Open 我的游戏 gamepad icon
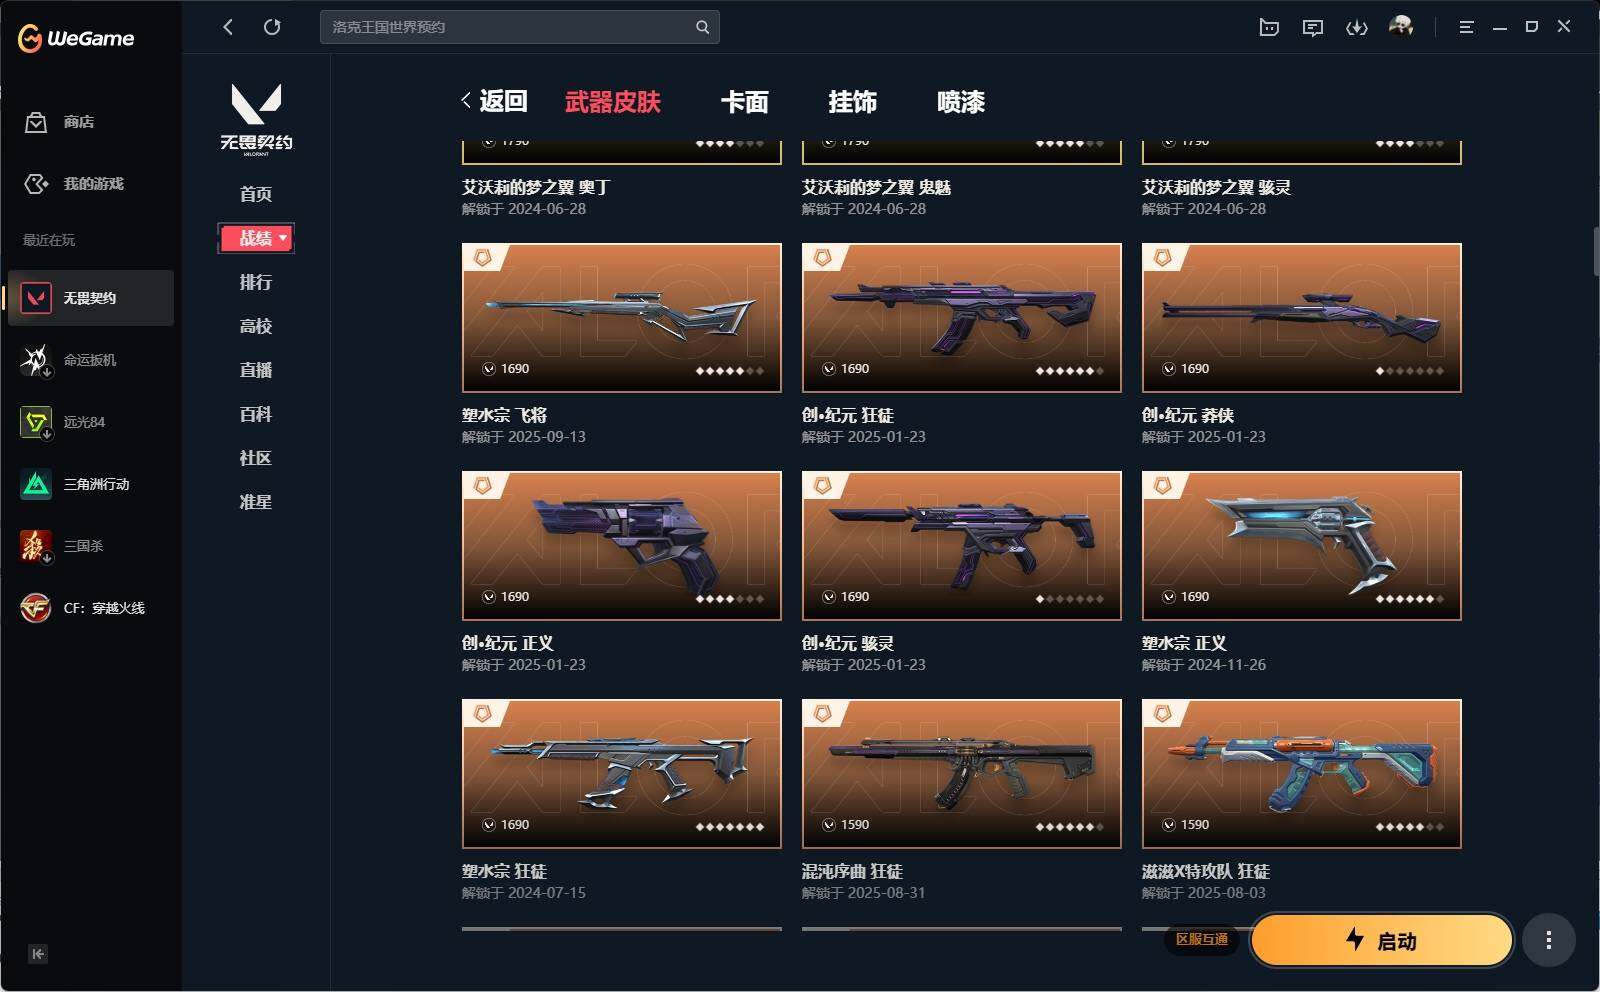The width and height of the screenshot is (1600, 992). [x=36, y=184]
